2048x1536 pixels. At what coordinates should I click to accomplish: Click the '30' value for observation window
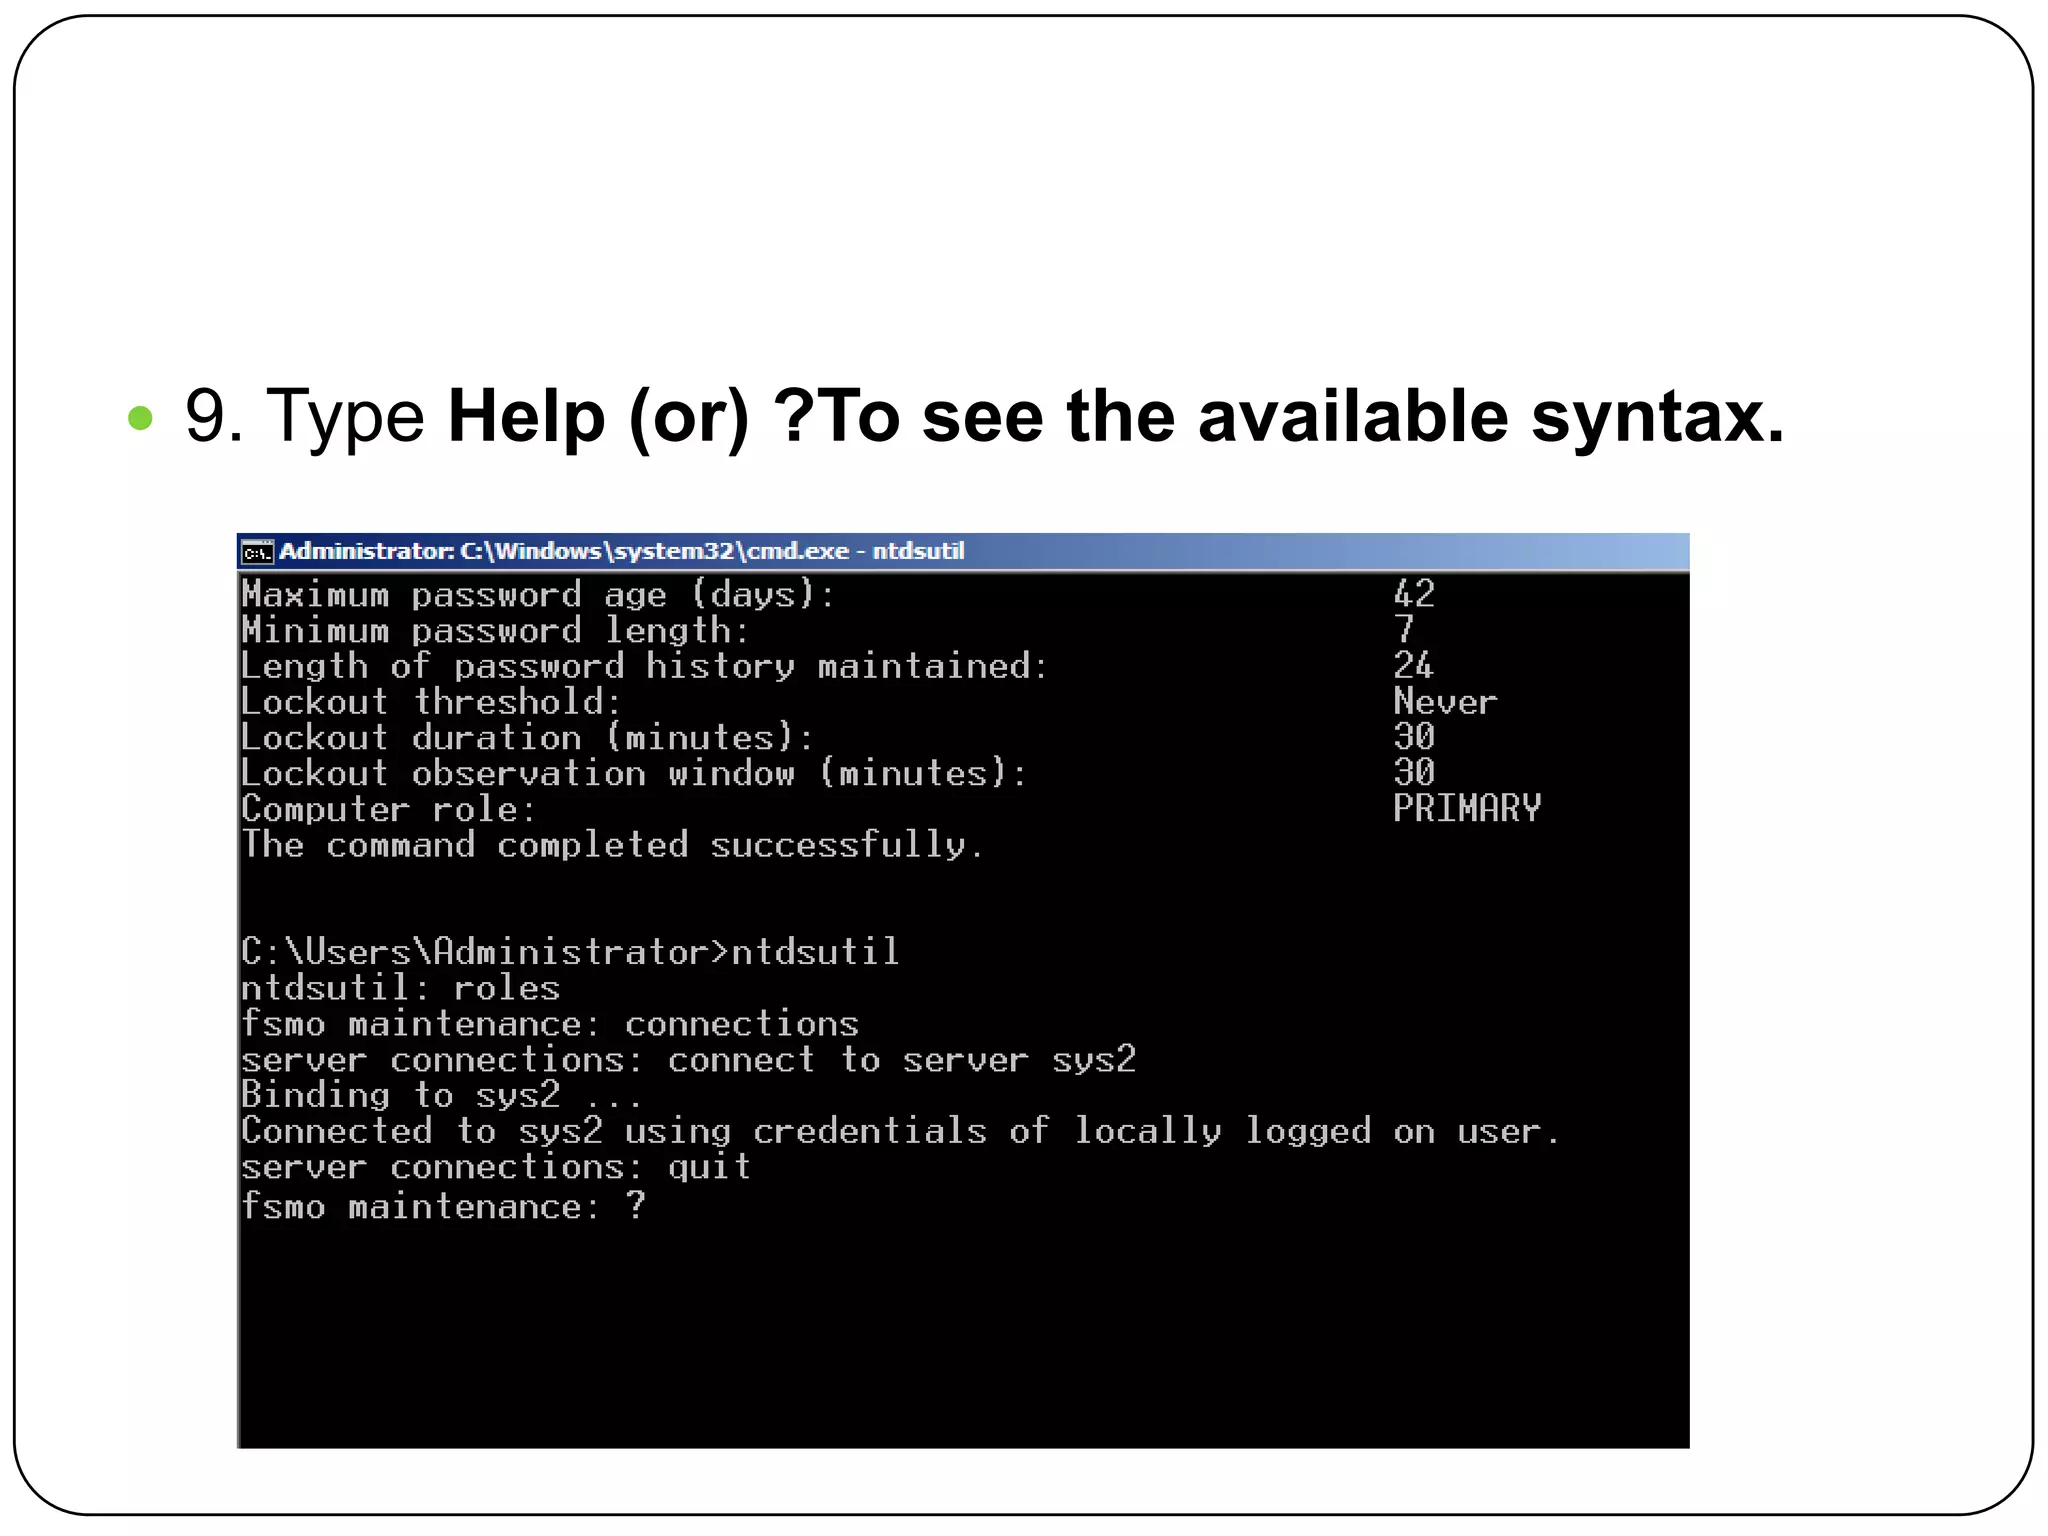(1414, 773)
